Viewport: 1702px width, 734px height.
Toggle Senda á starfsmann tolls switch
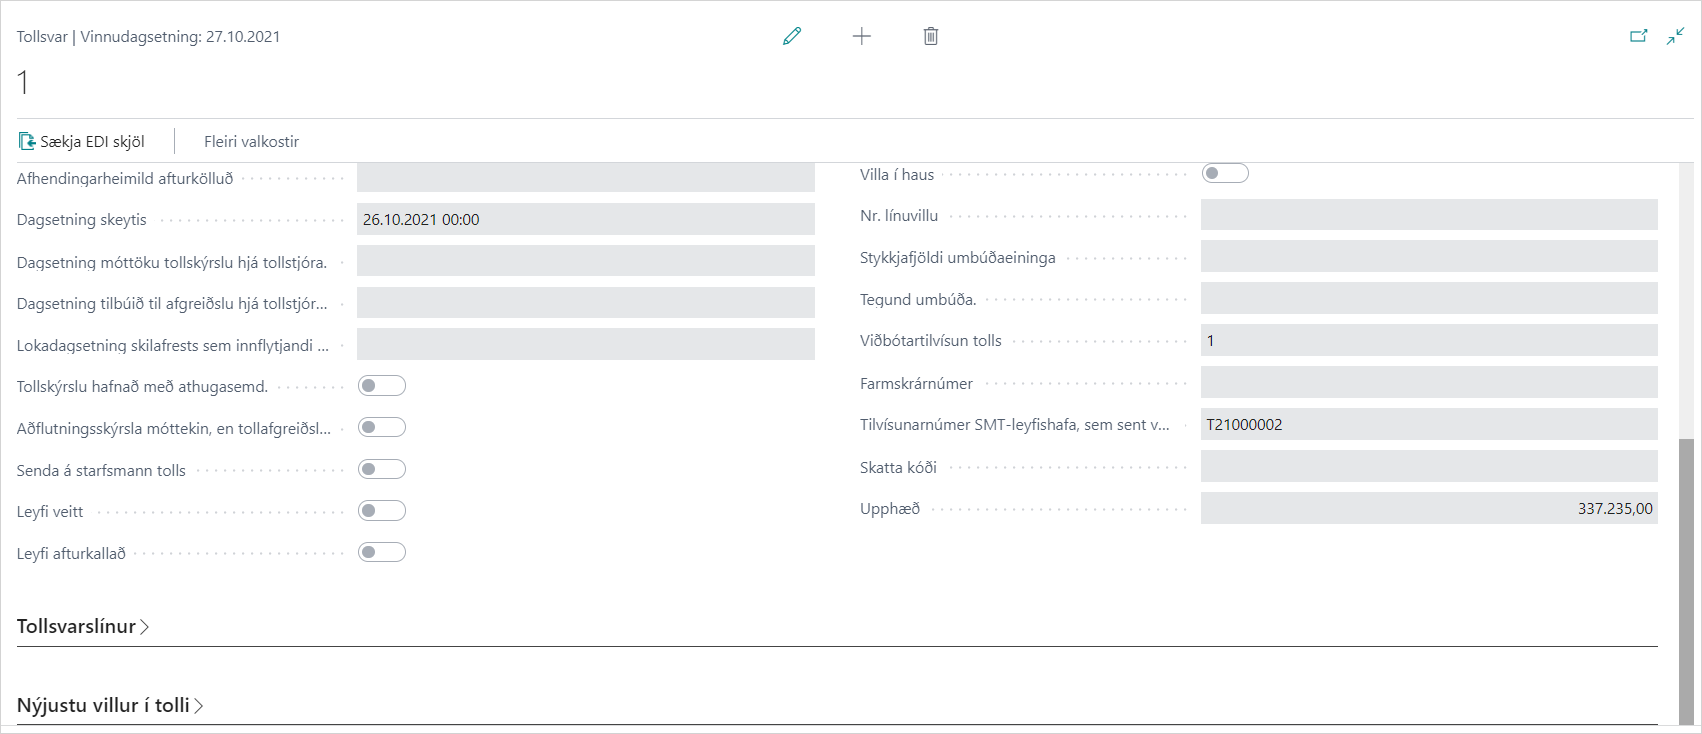[381, 469]
